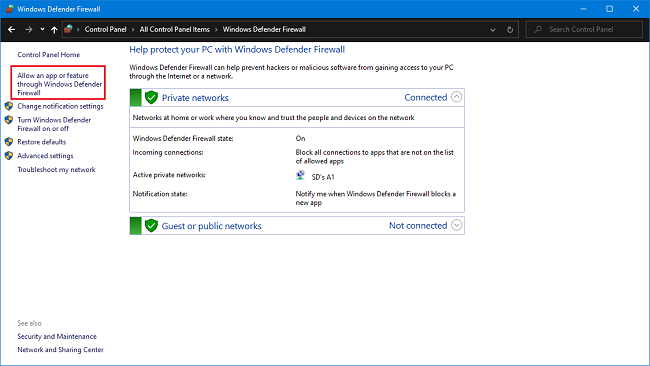Click the search magnifier icon
Screen dimensions: 650x366
(538, 29)
